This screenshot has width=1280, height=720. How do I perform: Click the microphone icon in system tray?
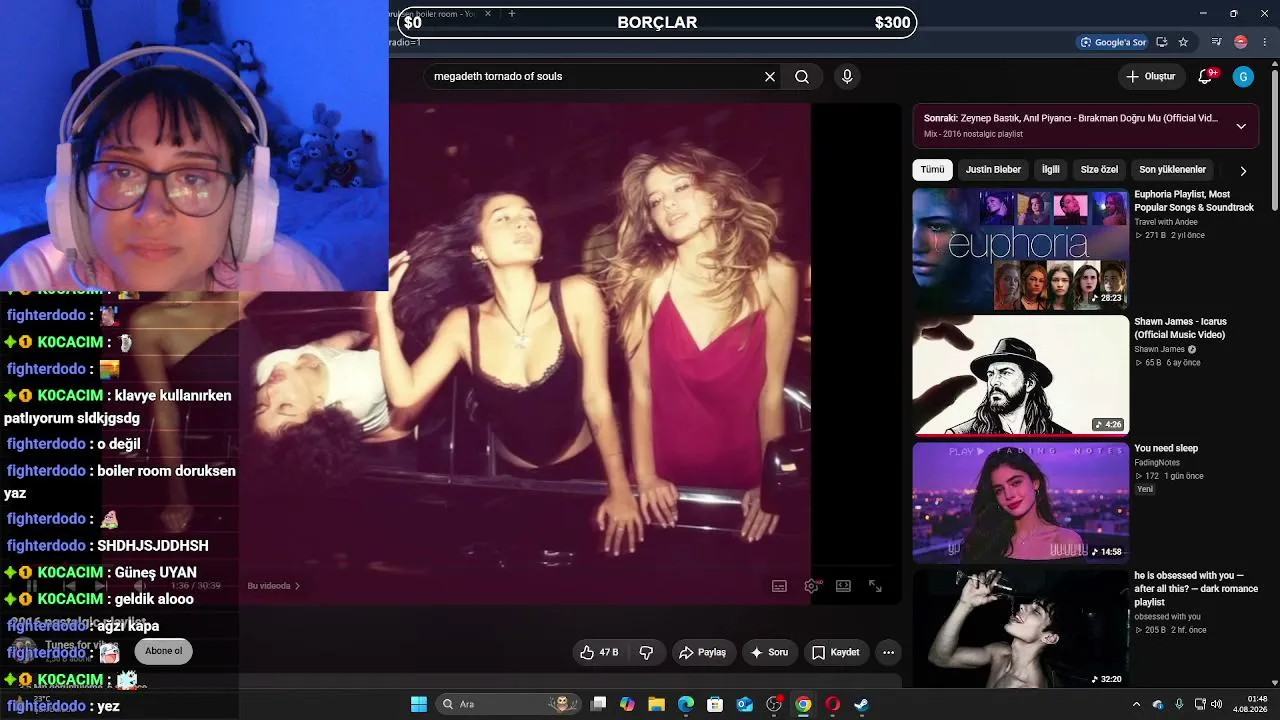[1179, 704]
